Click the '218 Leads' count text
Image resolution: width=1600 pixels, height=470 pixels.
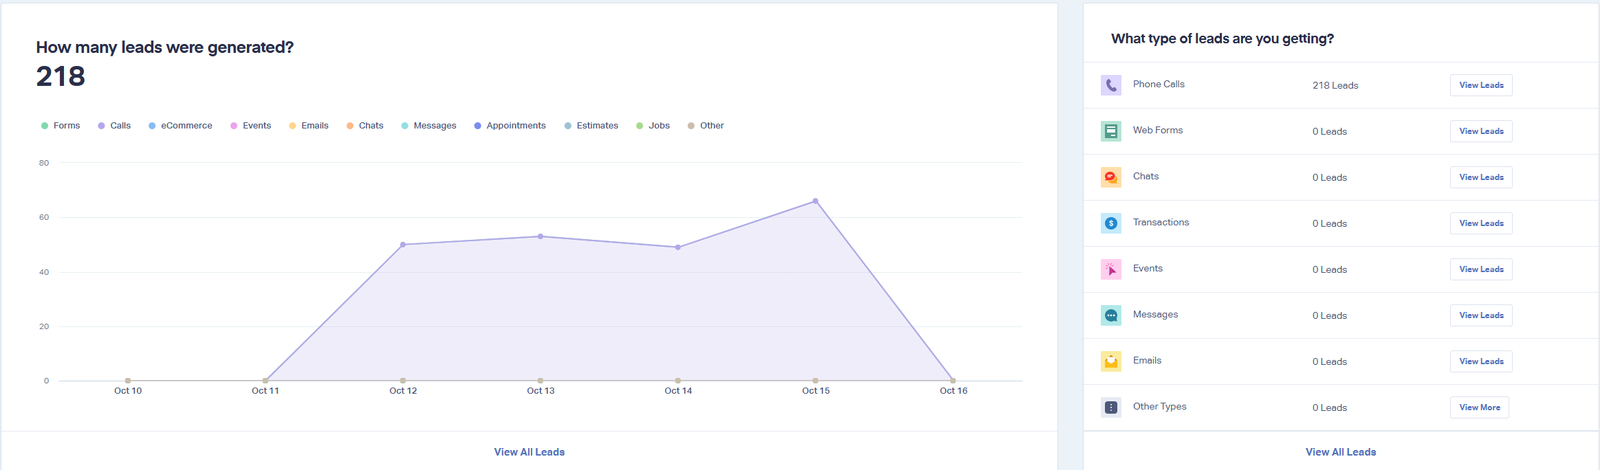1335,86
